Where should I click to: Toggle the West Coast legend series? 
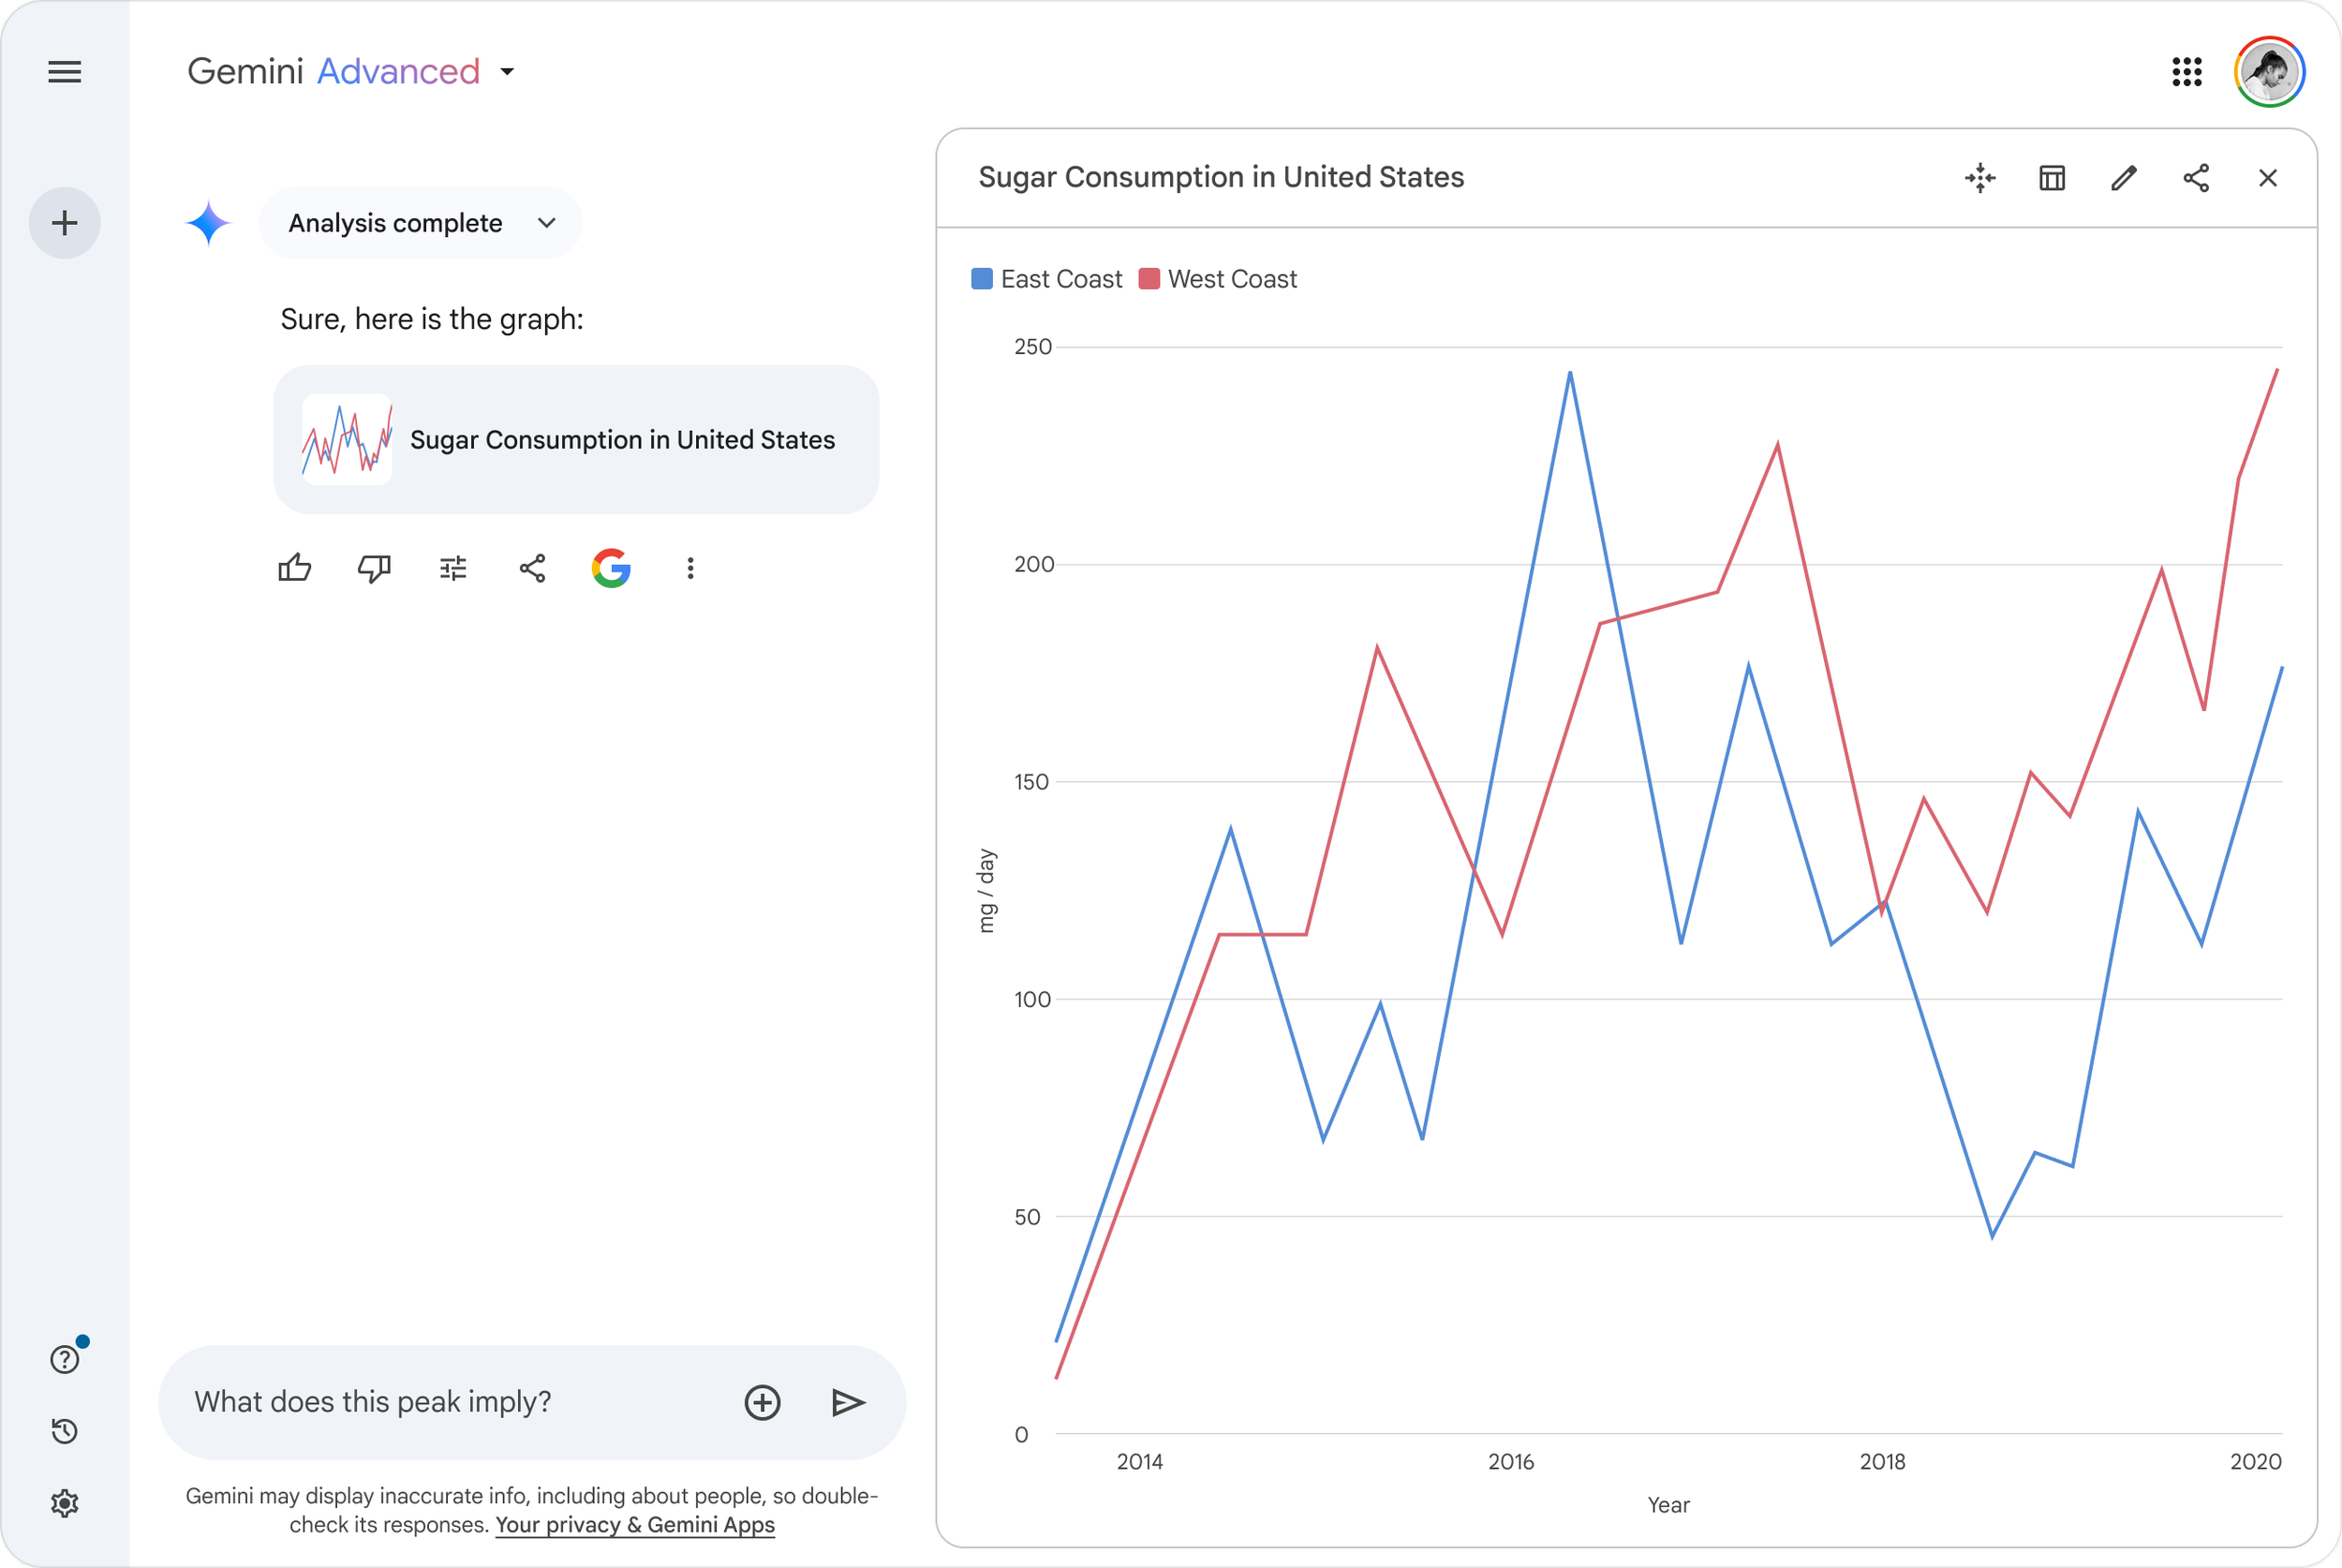1218,279
